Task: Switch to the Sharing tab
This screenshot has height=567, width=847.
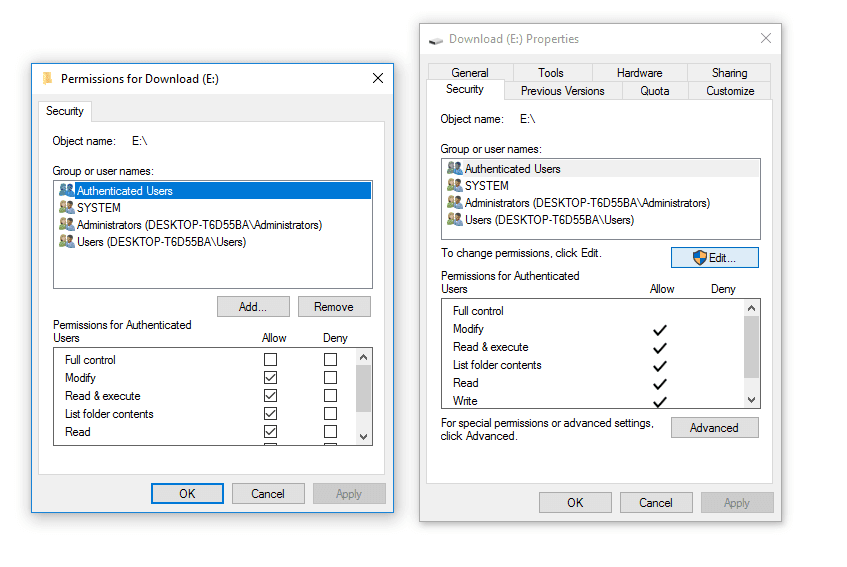Action: pyautogui.click(x=729, y=73)
